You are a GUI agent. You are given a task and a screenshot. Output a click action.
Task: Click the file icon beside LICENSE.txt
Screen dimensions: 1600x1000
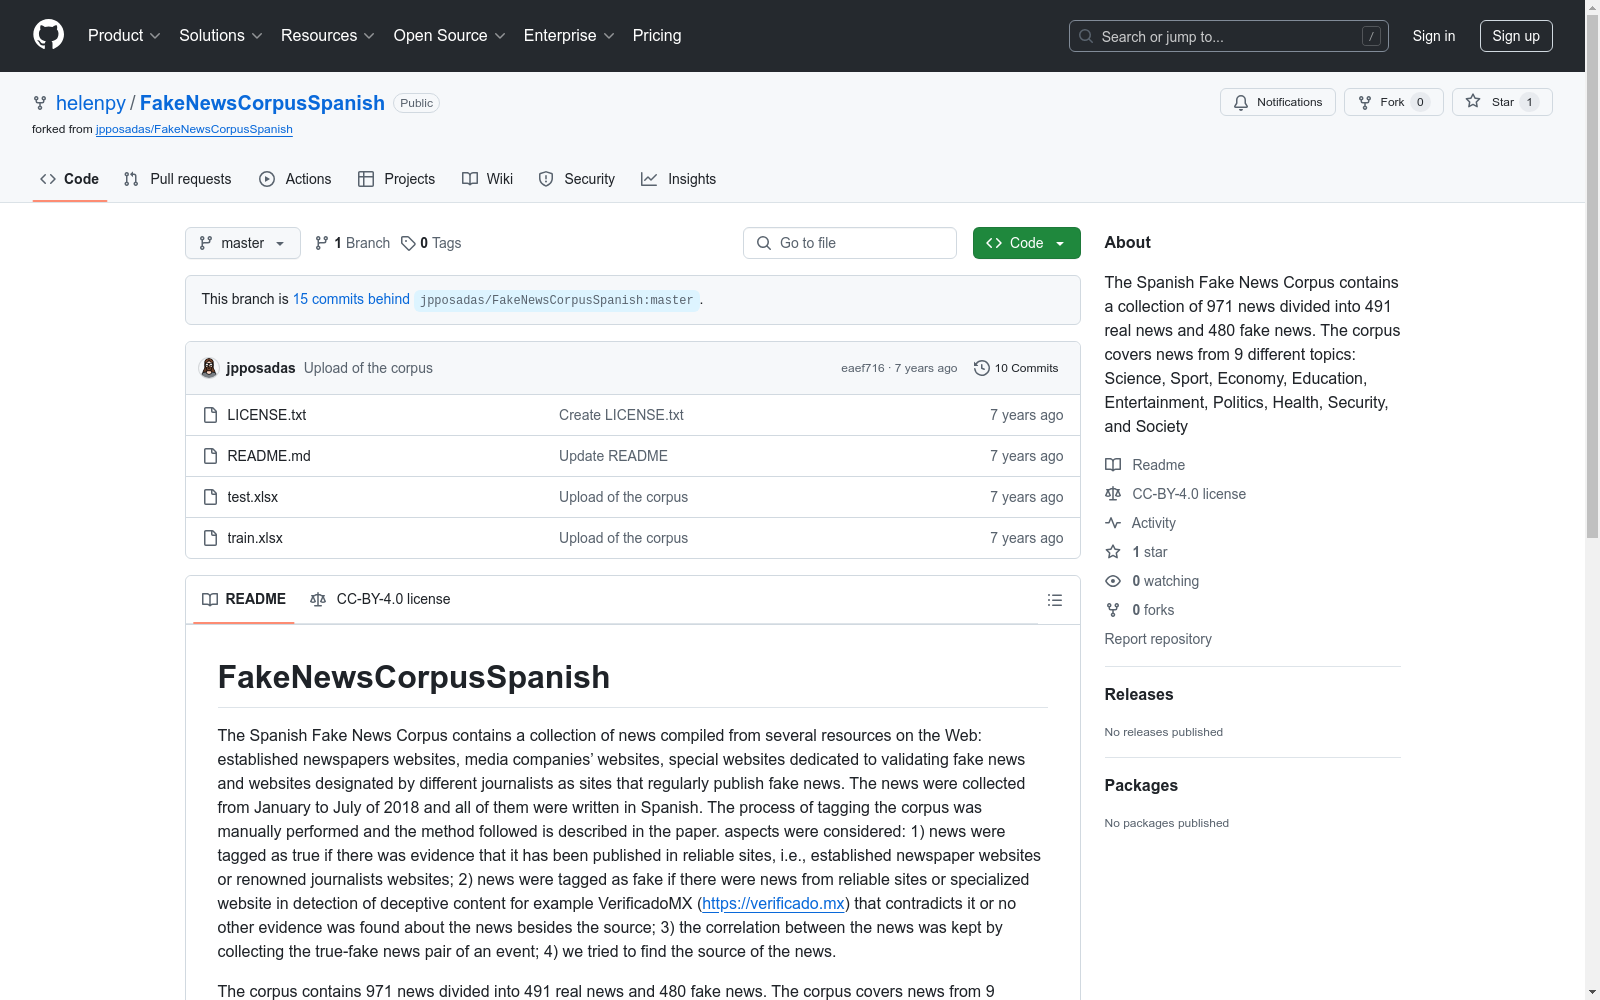point(210,415)
